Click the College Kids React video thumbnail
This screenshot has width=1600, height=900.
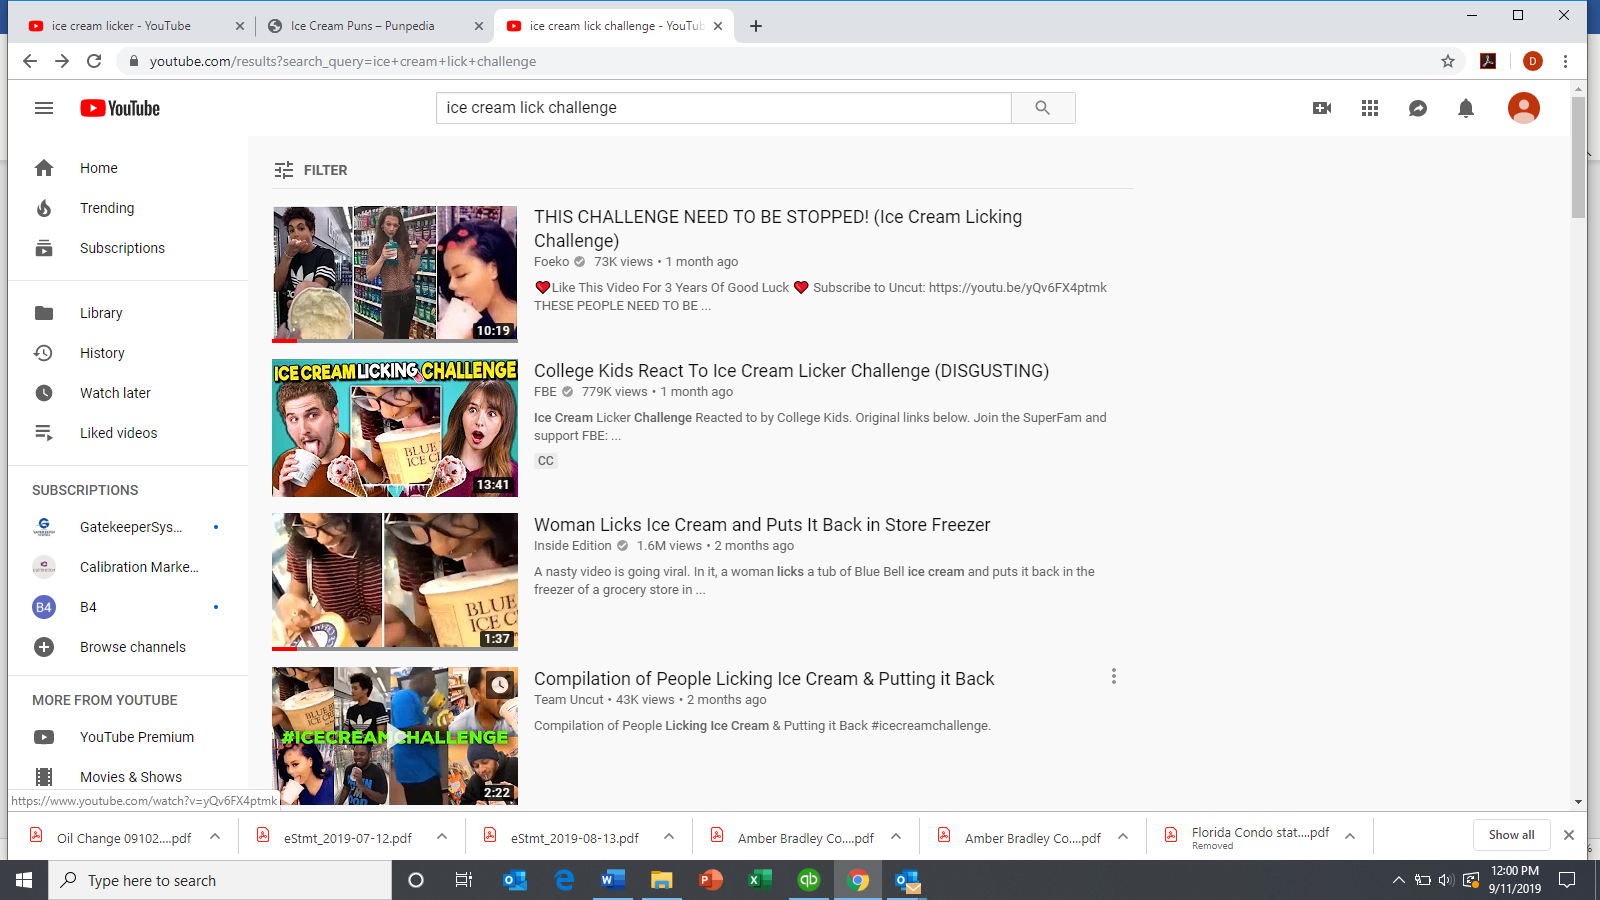coord(395,428)
